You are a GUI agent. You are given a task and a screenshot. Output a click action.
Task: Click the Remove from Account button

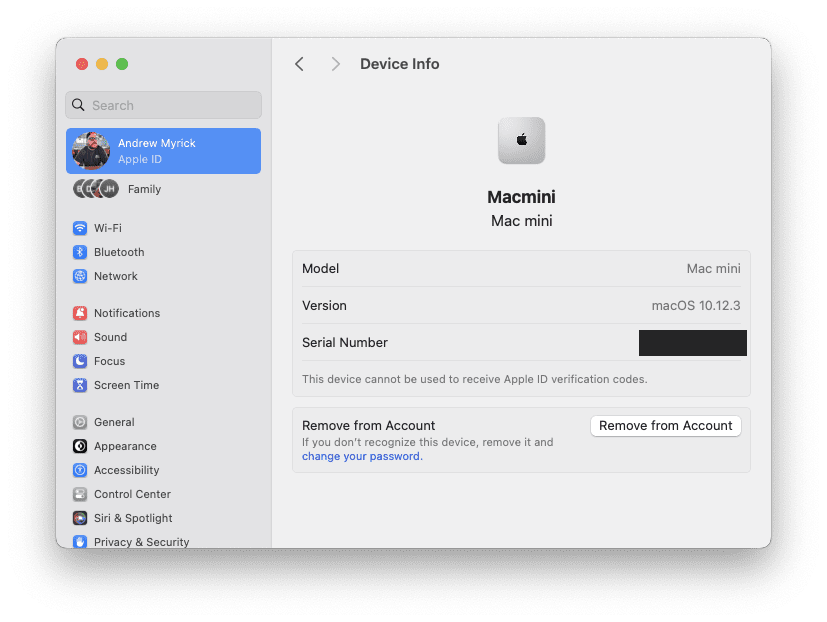click(666, 426)
